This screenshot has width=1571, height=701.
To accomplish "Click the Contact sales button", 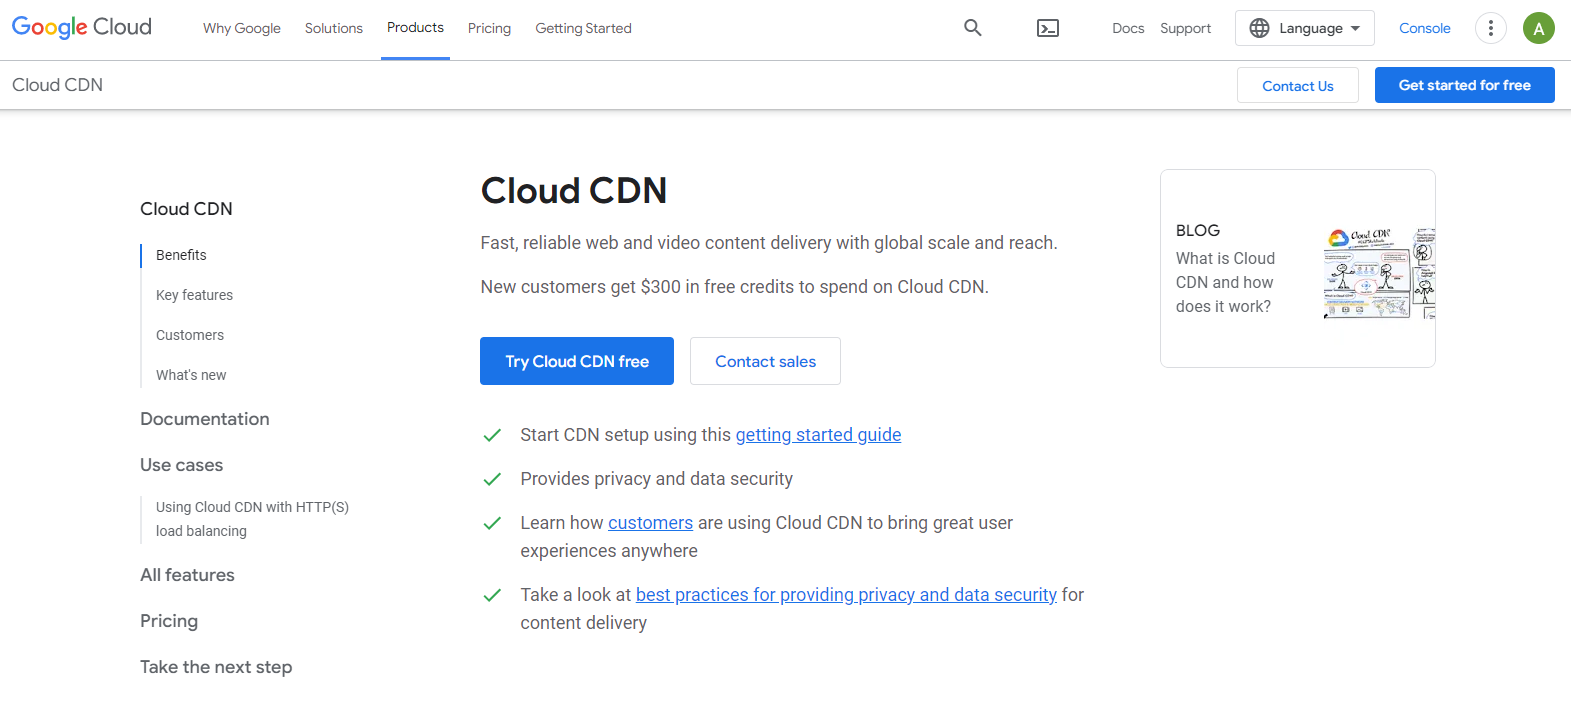I will (765, 361).
